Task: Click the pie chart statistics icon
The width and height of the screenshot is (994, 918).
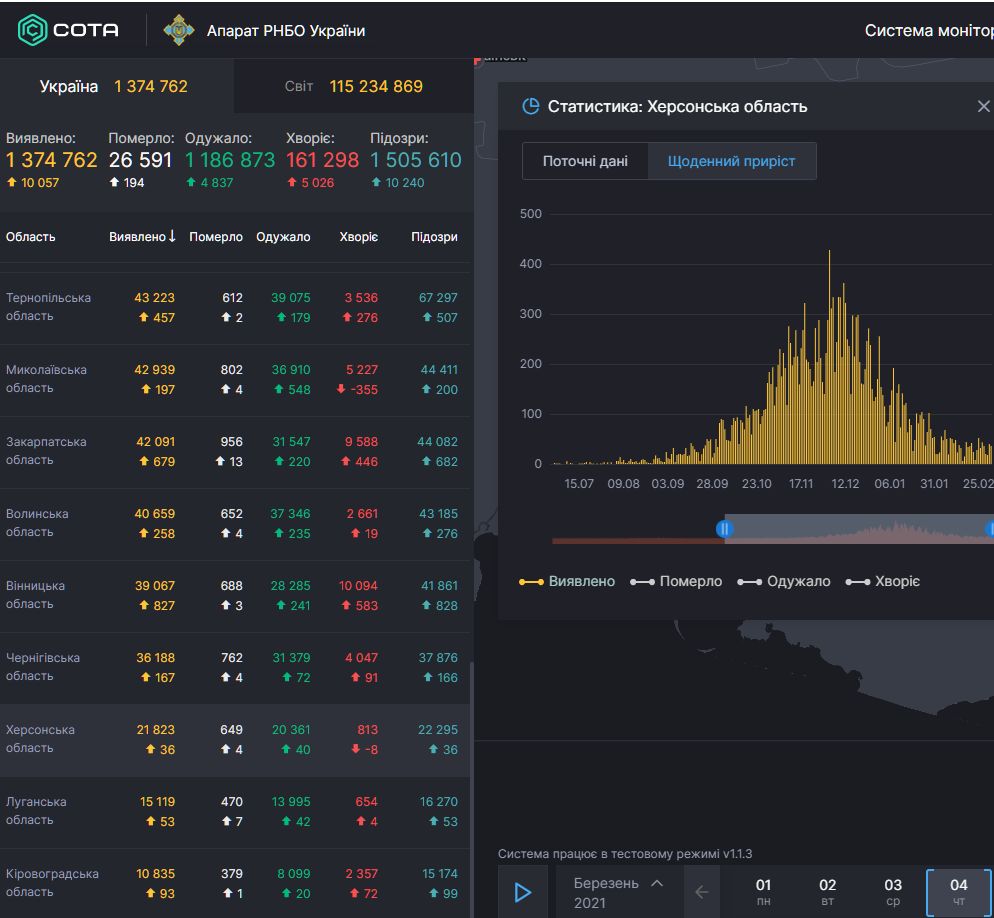Action: click(x=531, y=107)
